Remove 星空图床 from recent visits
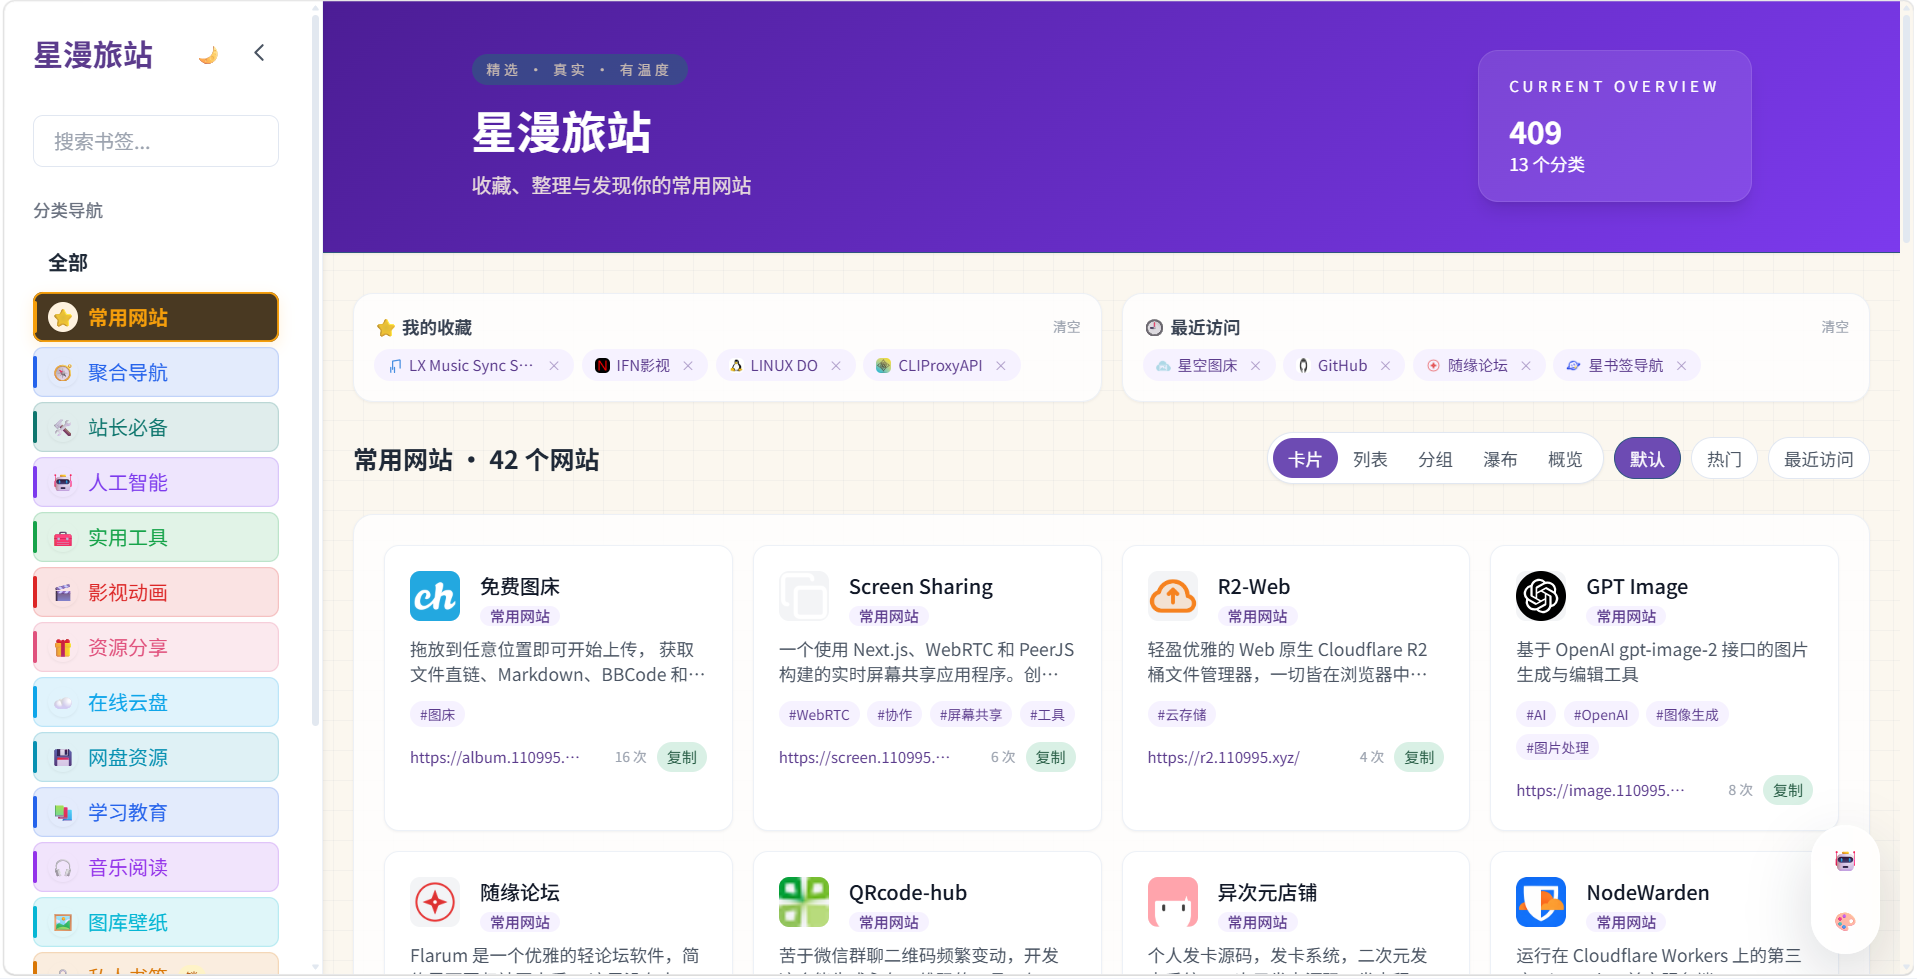This screenshot has width=1917, height=979. click(x=1255, y=366)
